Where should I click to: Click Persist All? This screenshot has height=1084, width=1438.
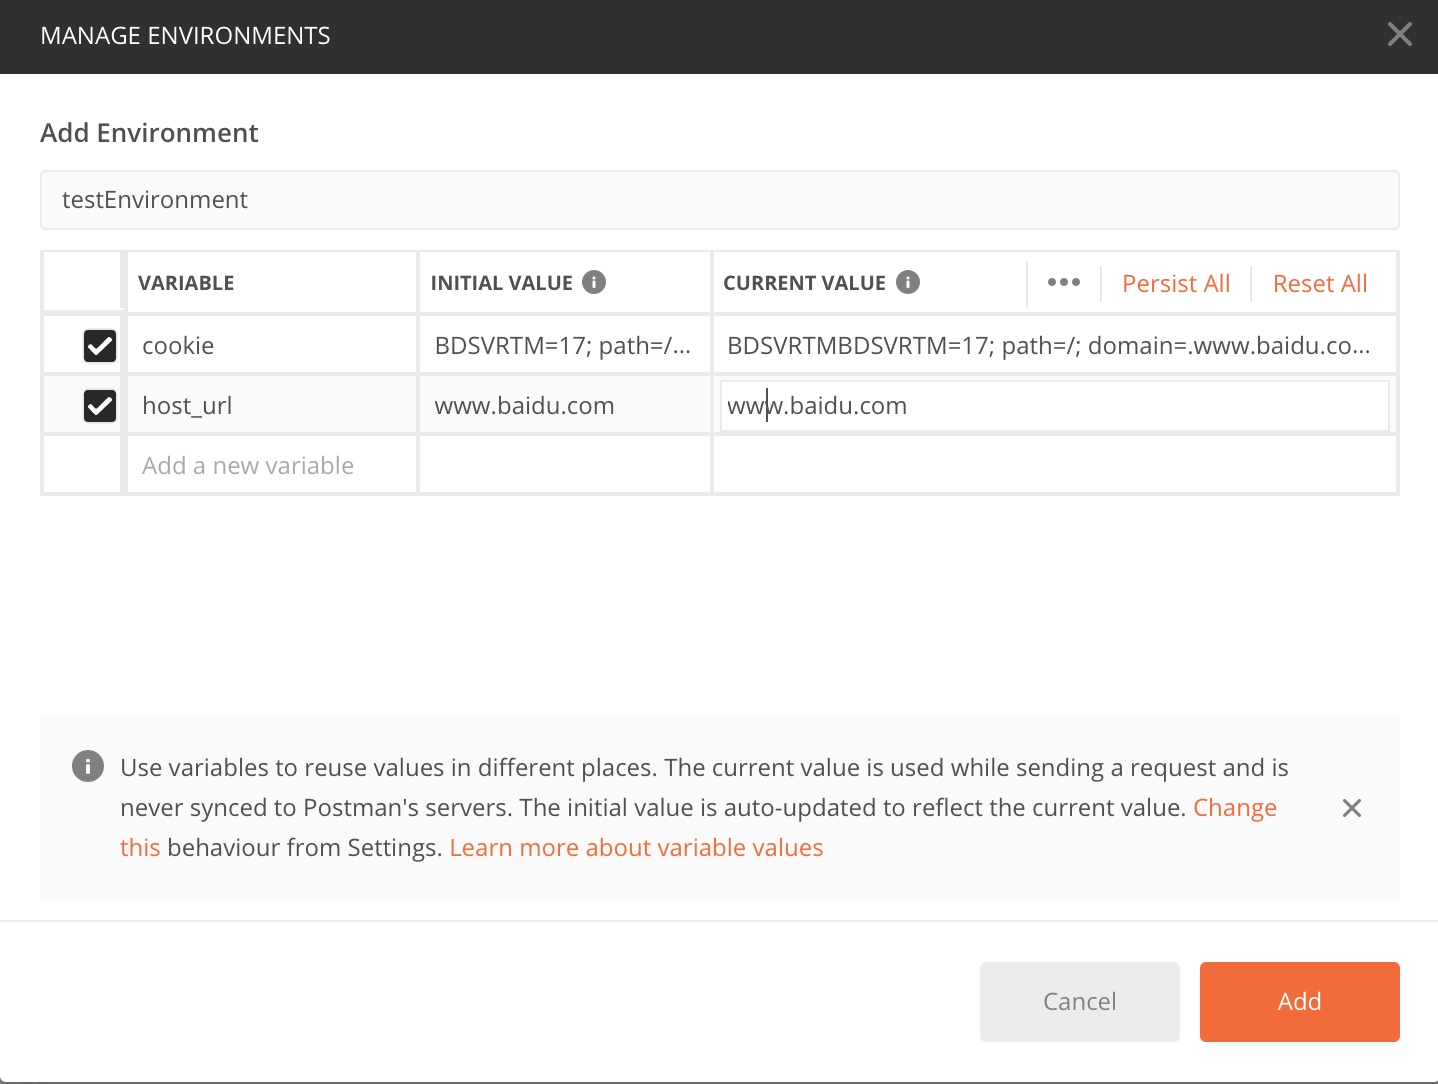[x=1176, y=283]
